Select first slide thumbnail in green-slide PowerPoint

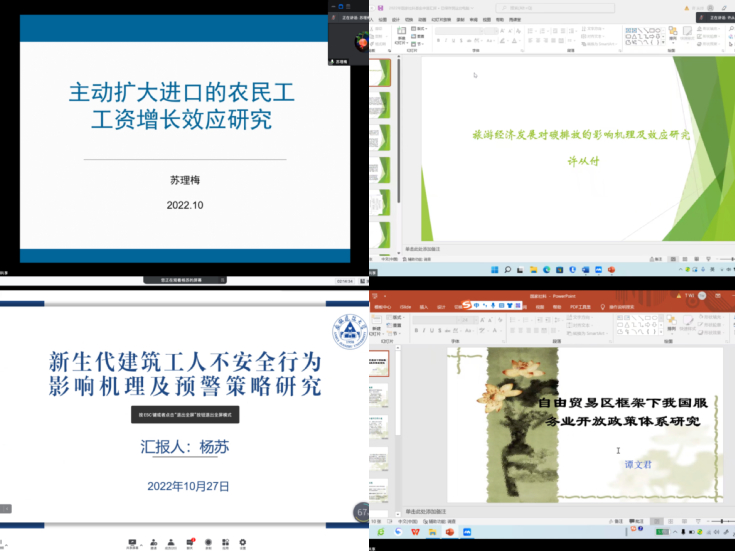pos(381,75)
